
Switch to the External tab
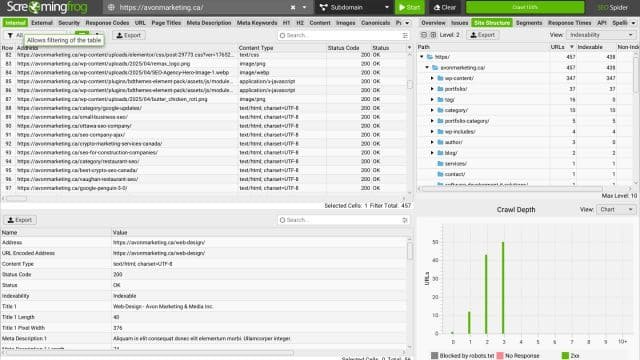[x=42, y=23]
